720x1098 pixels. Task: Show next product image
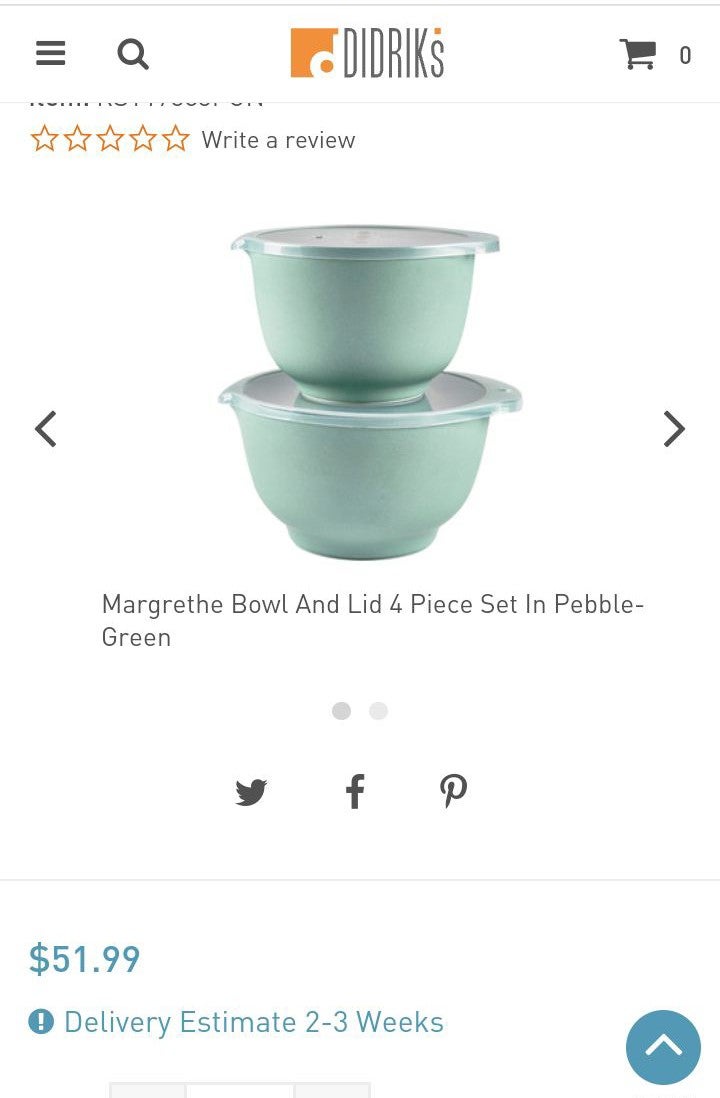(x=674, y=429)
